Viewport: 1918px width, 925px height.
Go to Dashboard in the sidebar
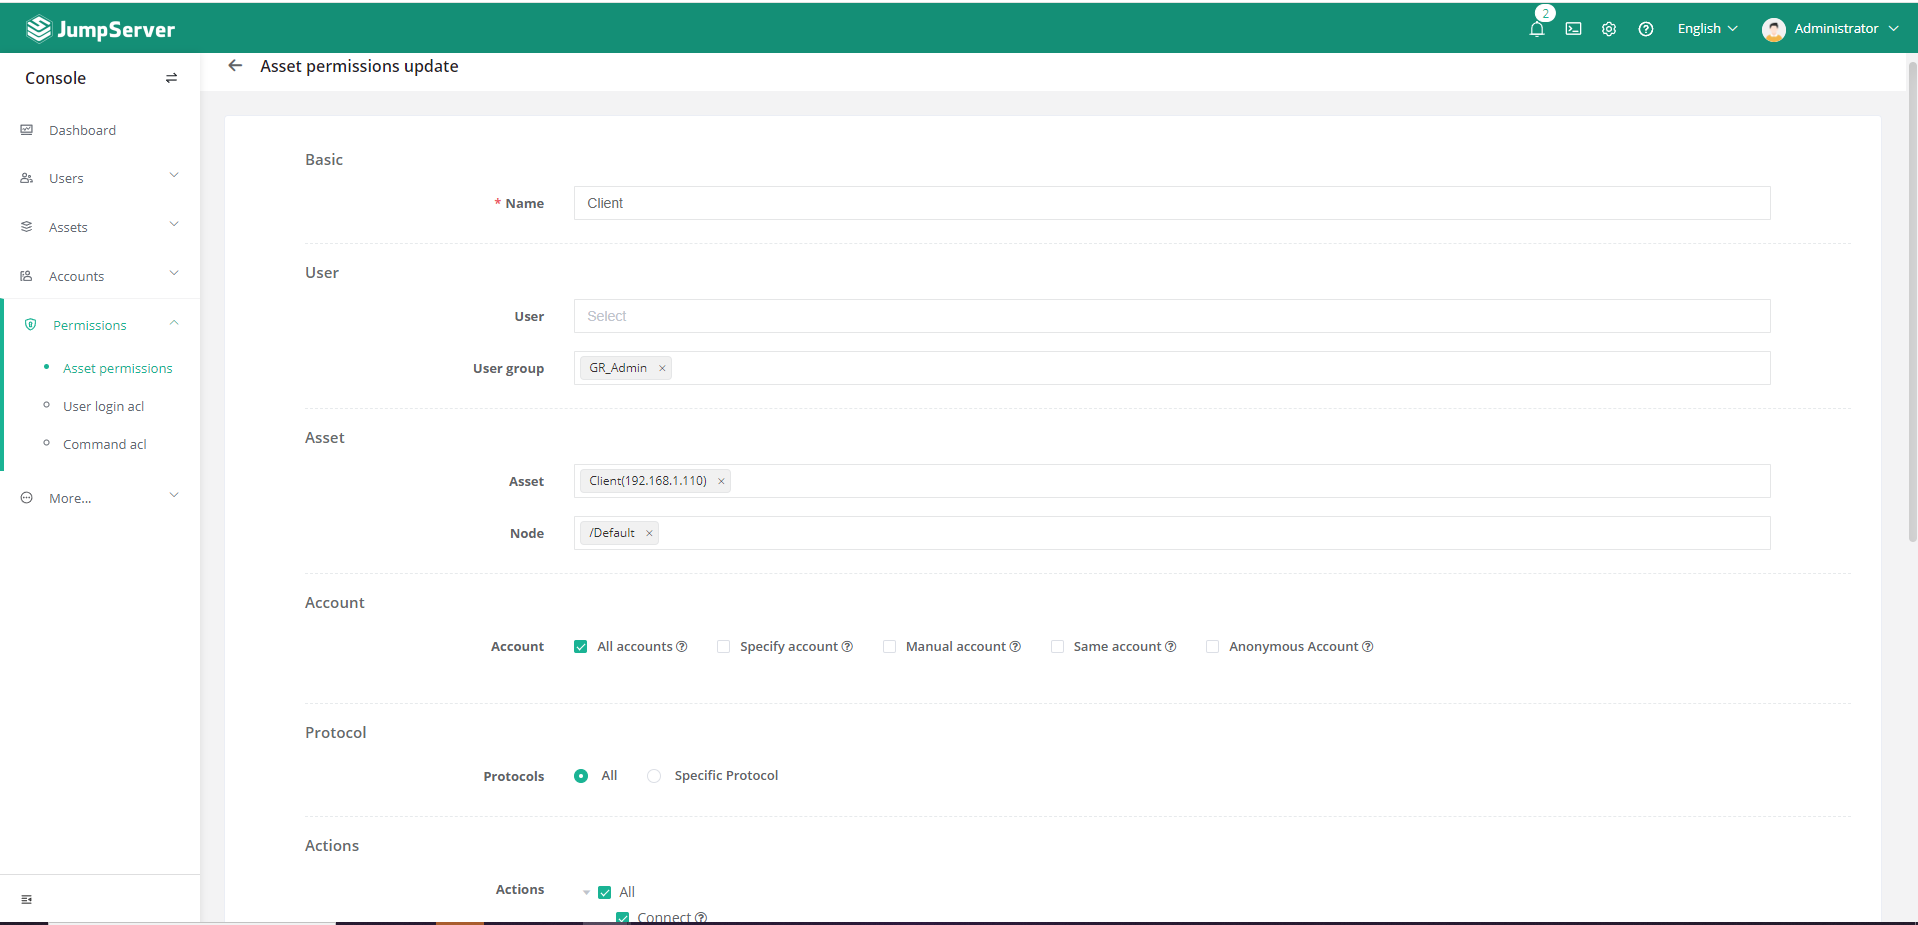[82, 130]
